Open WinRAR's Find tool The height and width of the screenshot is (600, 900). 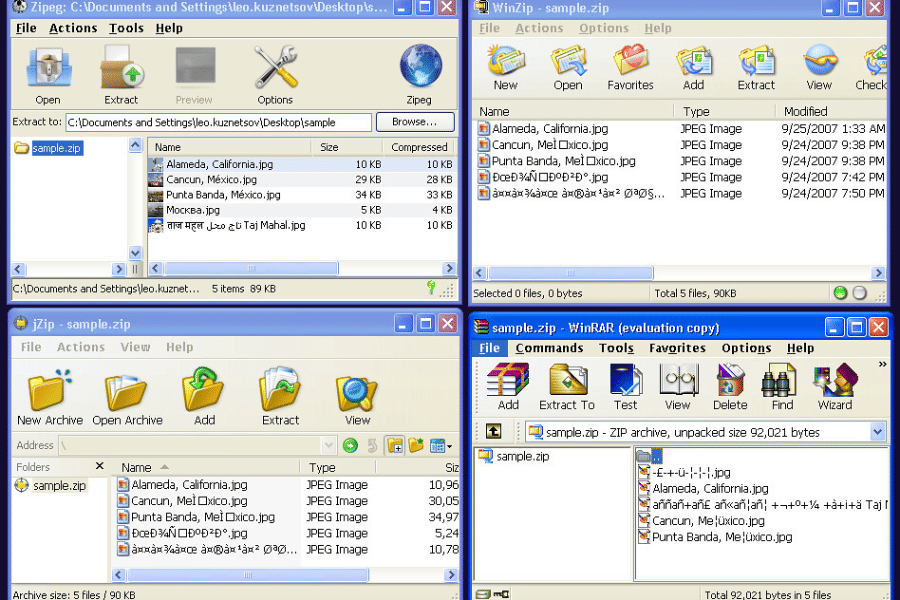pos(780,383)
